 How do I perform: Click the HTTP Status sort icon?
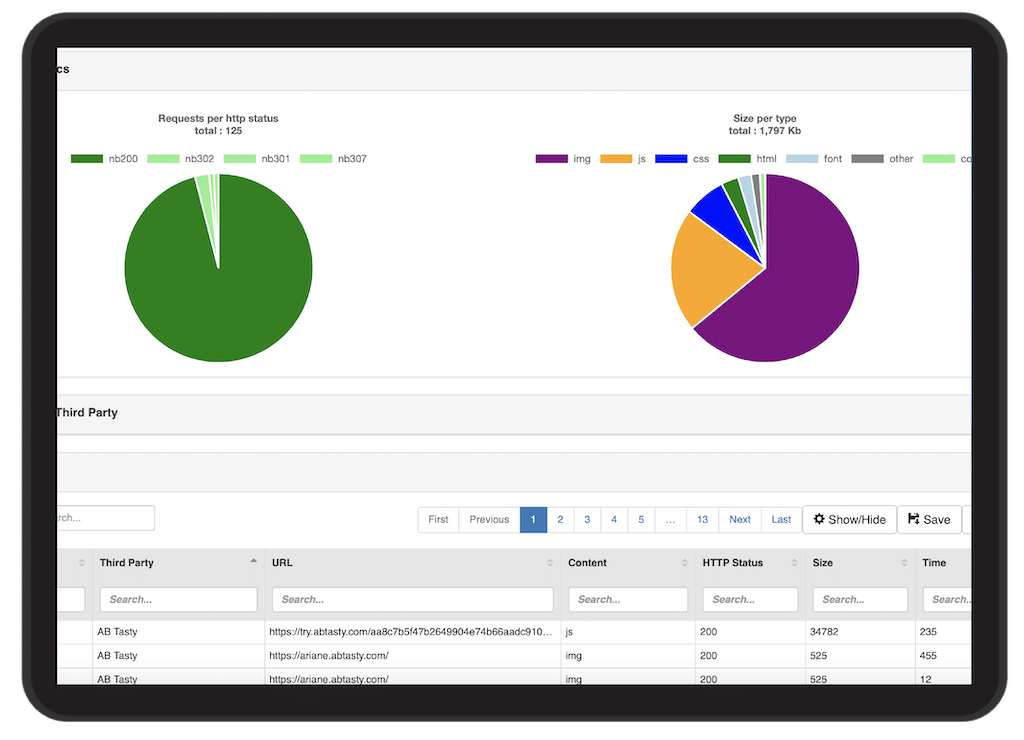point(794,562)
